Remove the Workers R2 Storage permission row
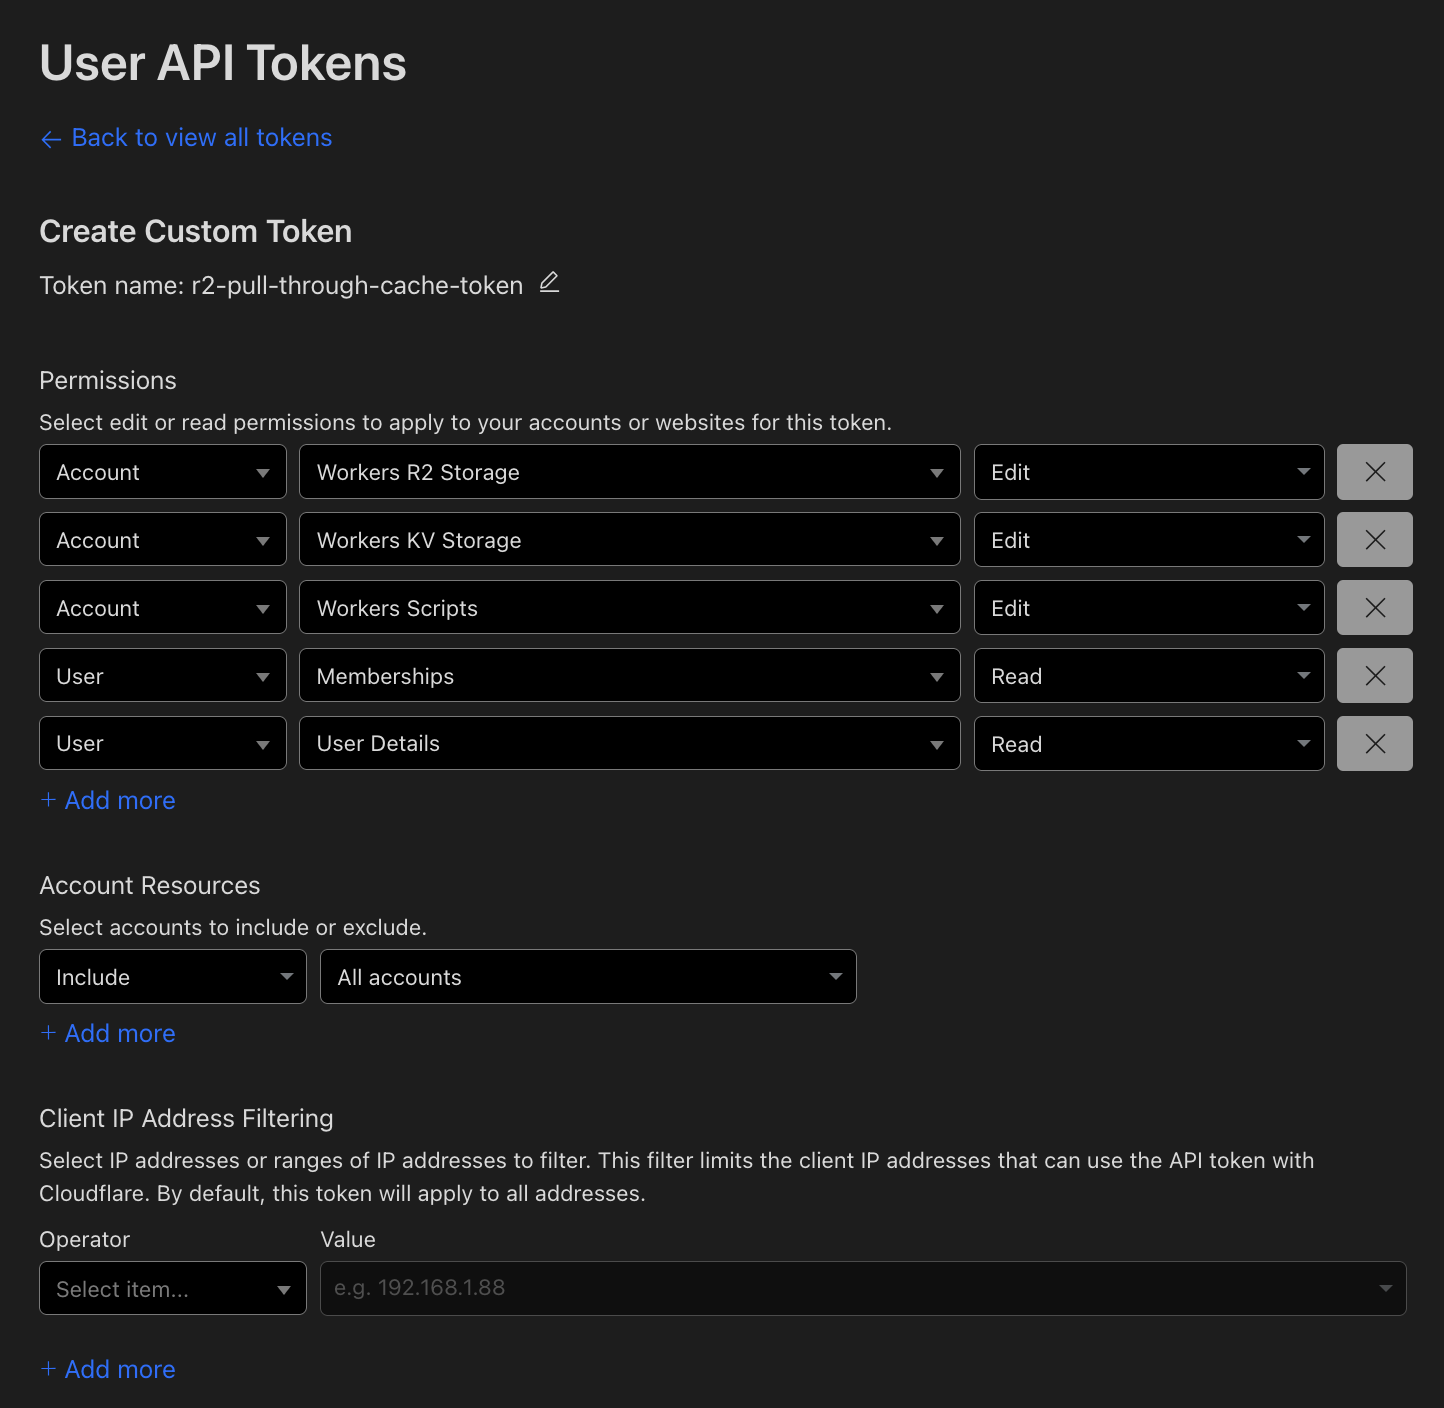This screenshot has height=1408, width=1444. (1375, 472)
